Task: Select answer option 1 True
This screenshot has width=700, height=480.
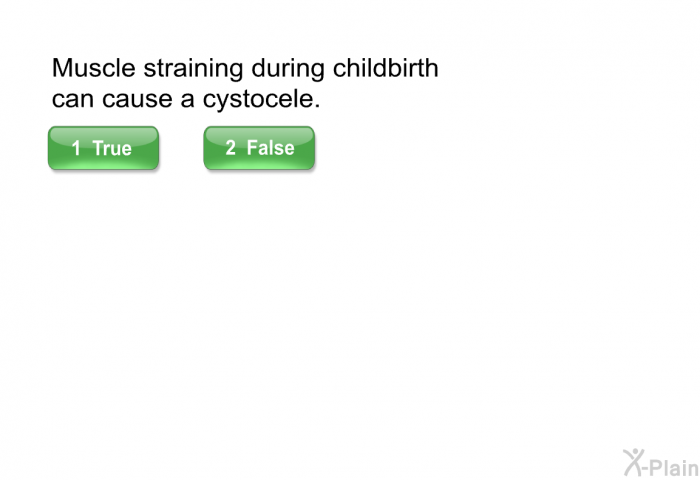Action: pos(103,148)
